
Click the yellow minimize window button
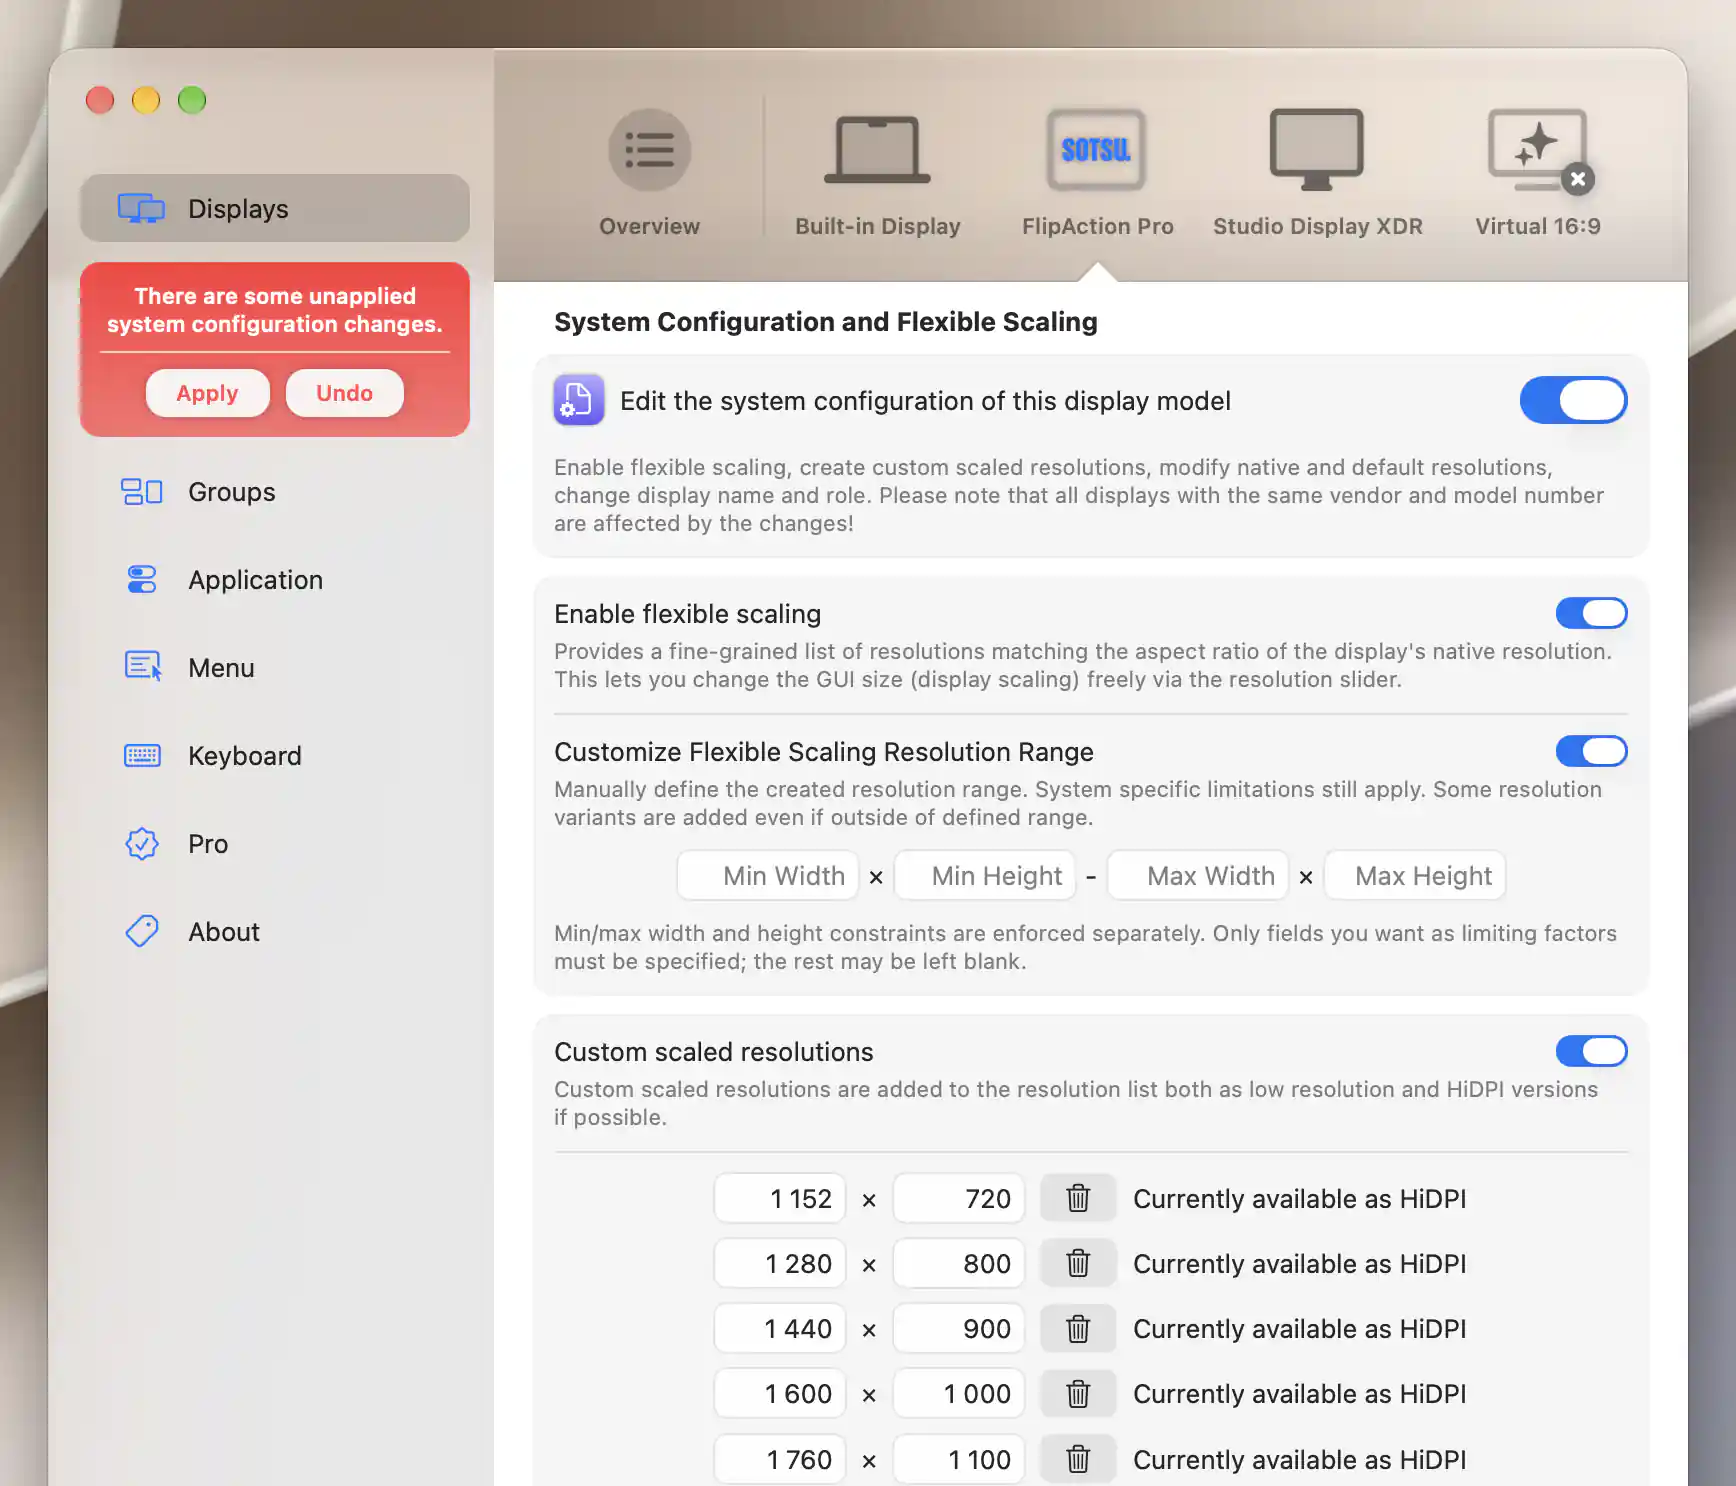point(146,100)
